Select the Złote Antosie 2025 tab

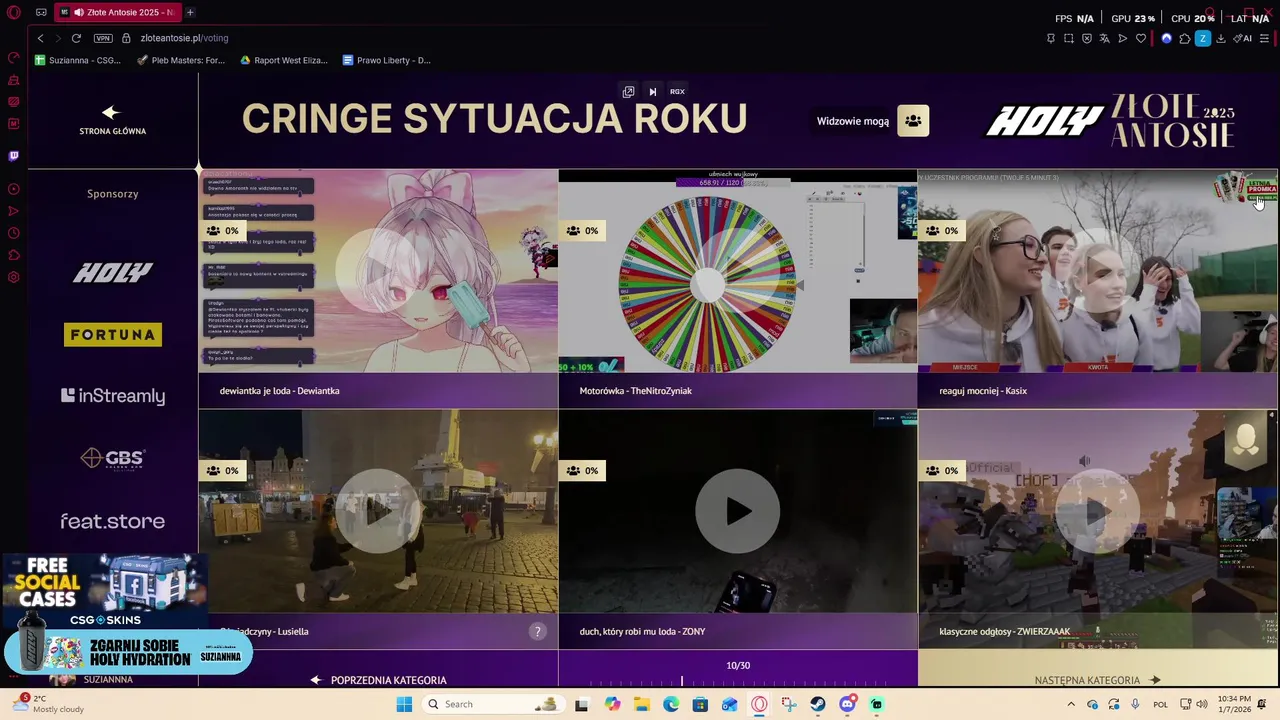[x=116, y=12]
